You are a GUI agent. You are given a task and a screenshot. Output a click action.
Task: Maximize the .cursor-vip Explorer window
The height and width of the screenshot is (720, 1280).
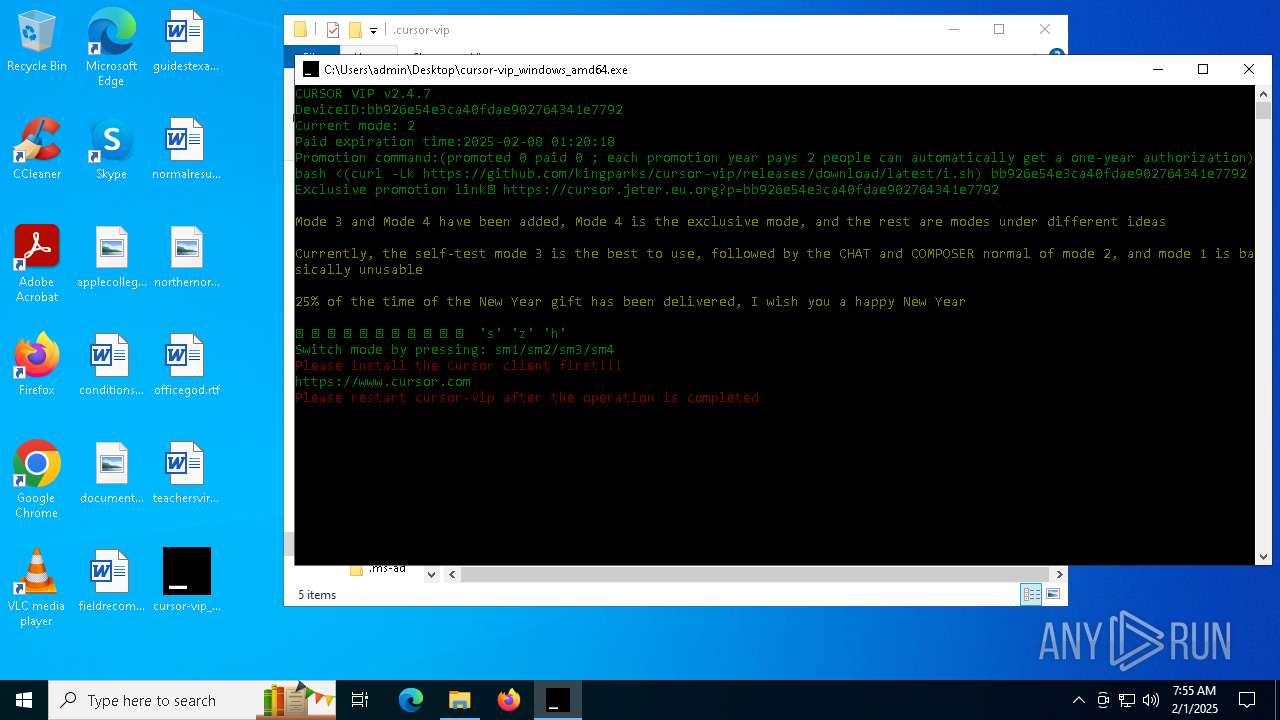[999, 29]
